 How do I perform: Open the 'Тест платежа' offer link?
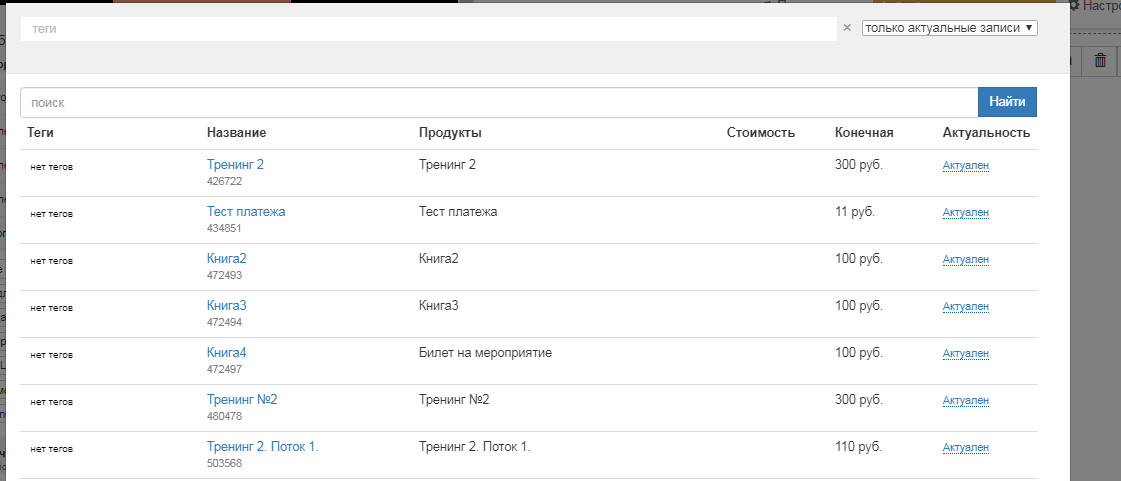[x=246, y=212]
